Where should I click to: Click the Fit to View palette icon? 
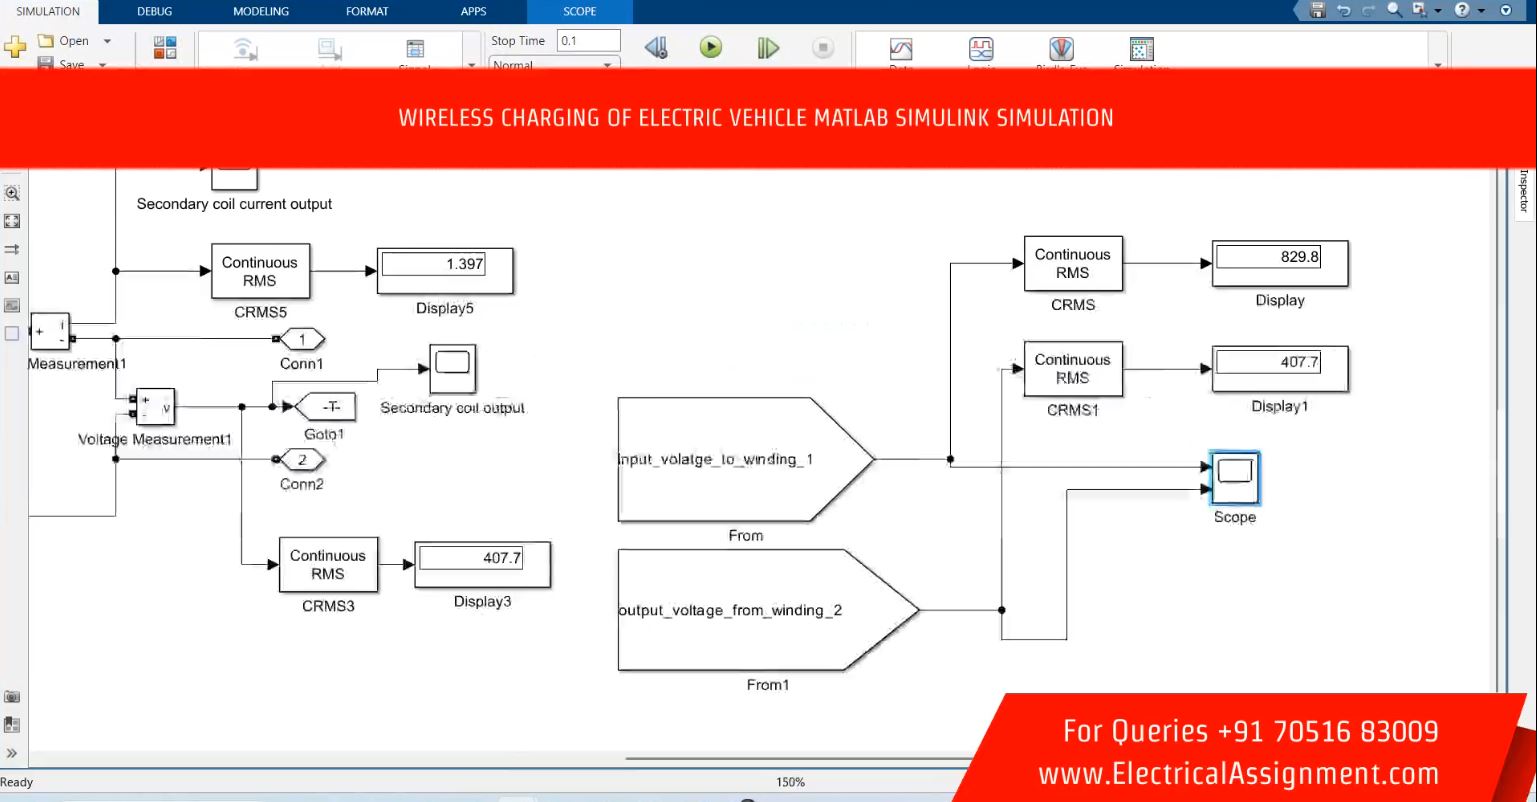coord(13,220)
